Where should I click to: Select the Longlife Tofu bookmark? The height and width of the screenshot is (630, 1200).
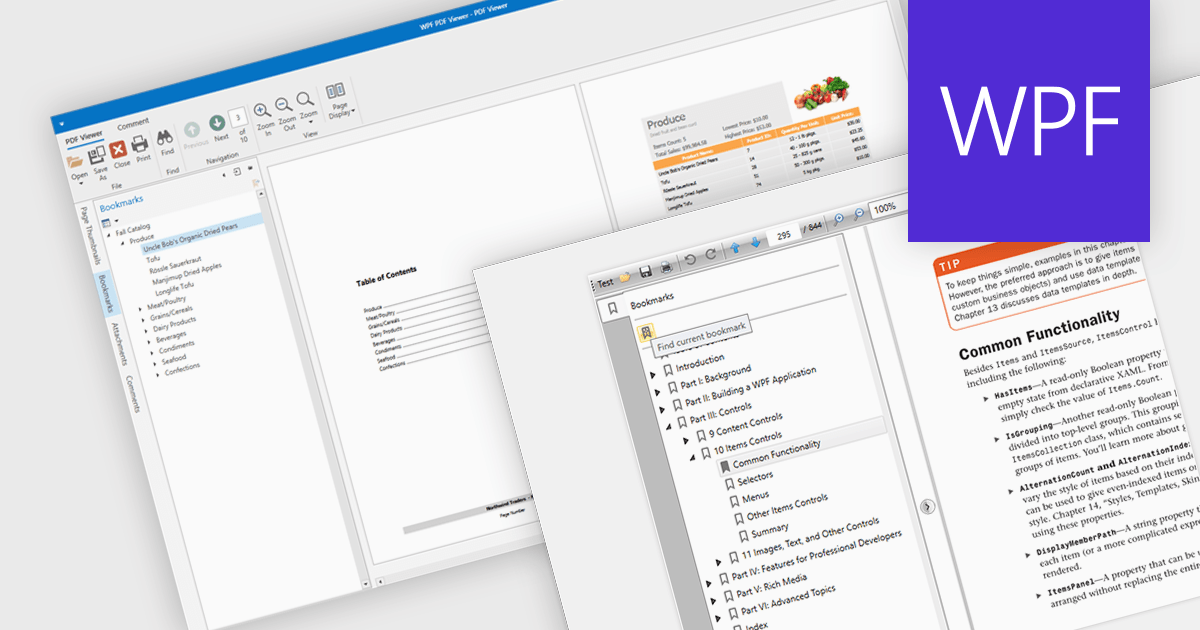point(176,291)
